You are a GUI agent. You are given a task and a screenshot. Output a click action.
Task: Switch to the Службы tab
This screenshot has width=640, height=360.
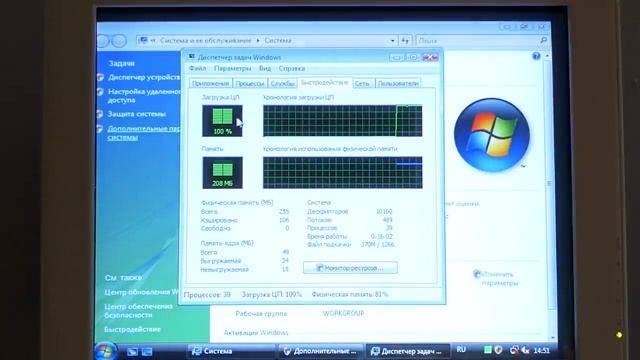pyautogui.click(x=282, y=83)
